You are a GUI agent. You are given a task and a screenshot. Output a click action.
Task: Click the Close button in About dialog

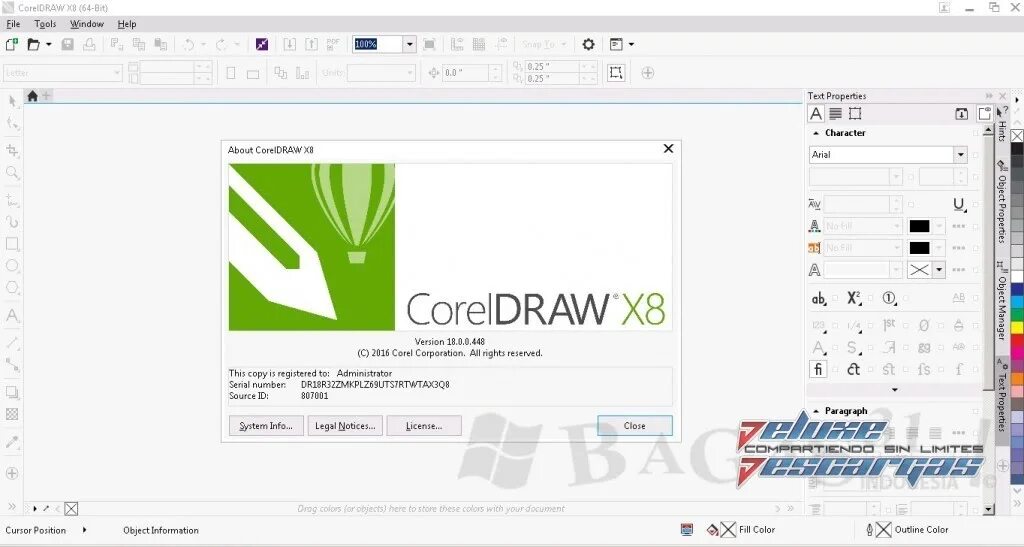(x=634, y=426)
